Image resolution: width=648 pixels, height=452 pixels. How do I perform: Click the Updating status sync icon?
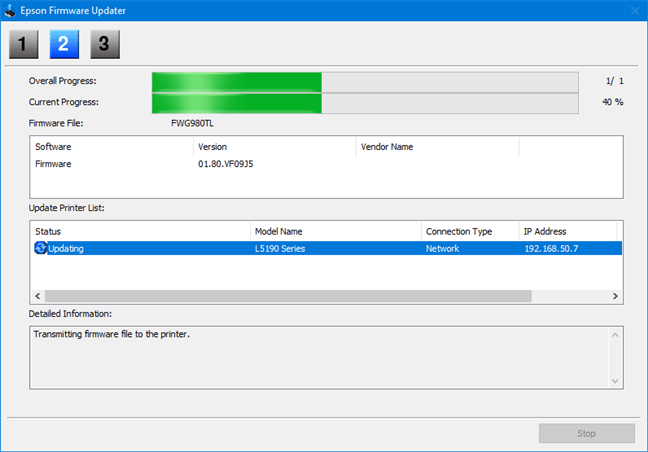pos(40,248)
